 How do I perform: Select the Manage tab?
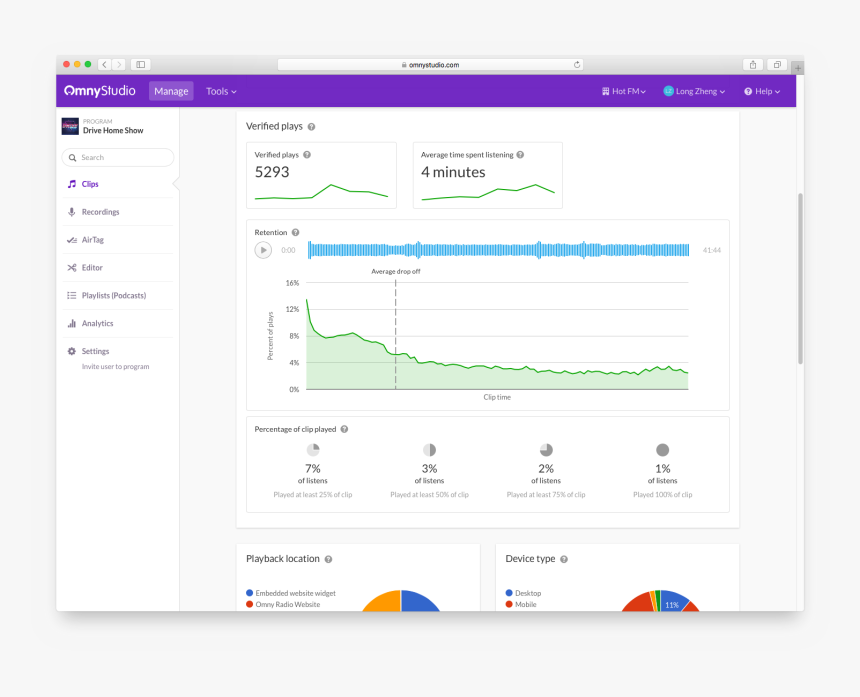pos(171,92)
